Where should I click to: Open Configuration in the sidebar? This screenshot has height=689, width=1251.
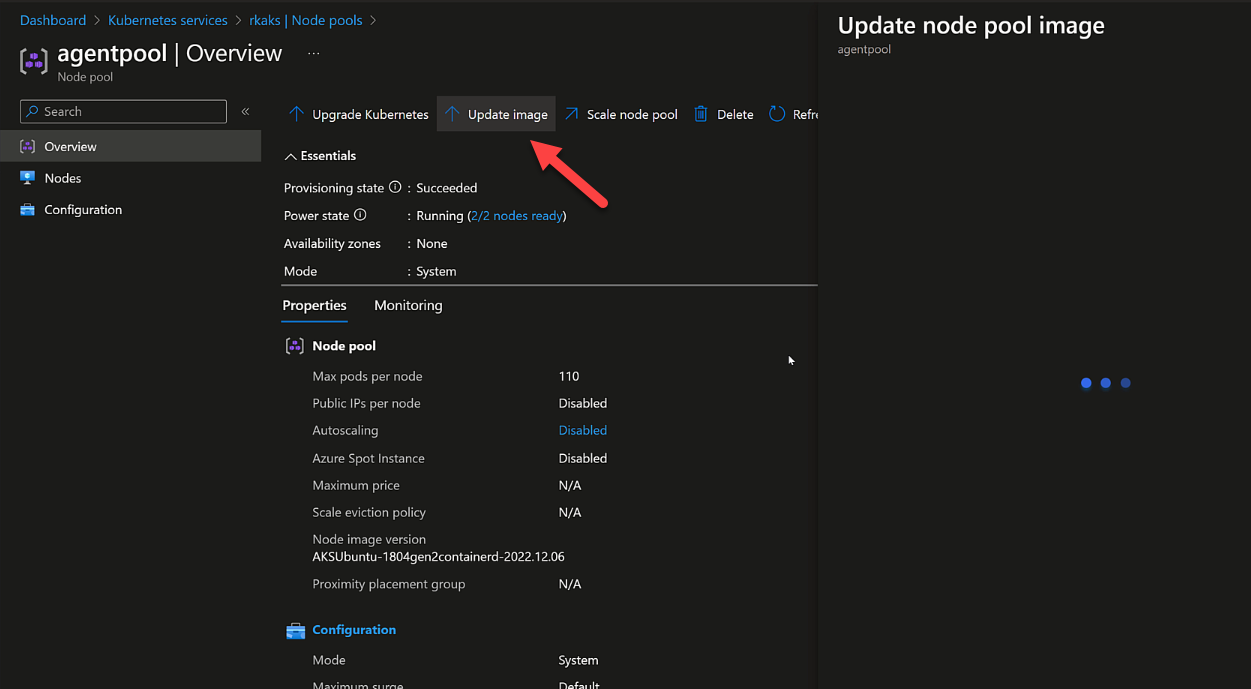point(83,210)
